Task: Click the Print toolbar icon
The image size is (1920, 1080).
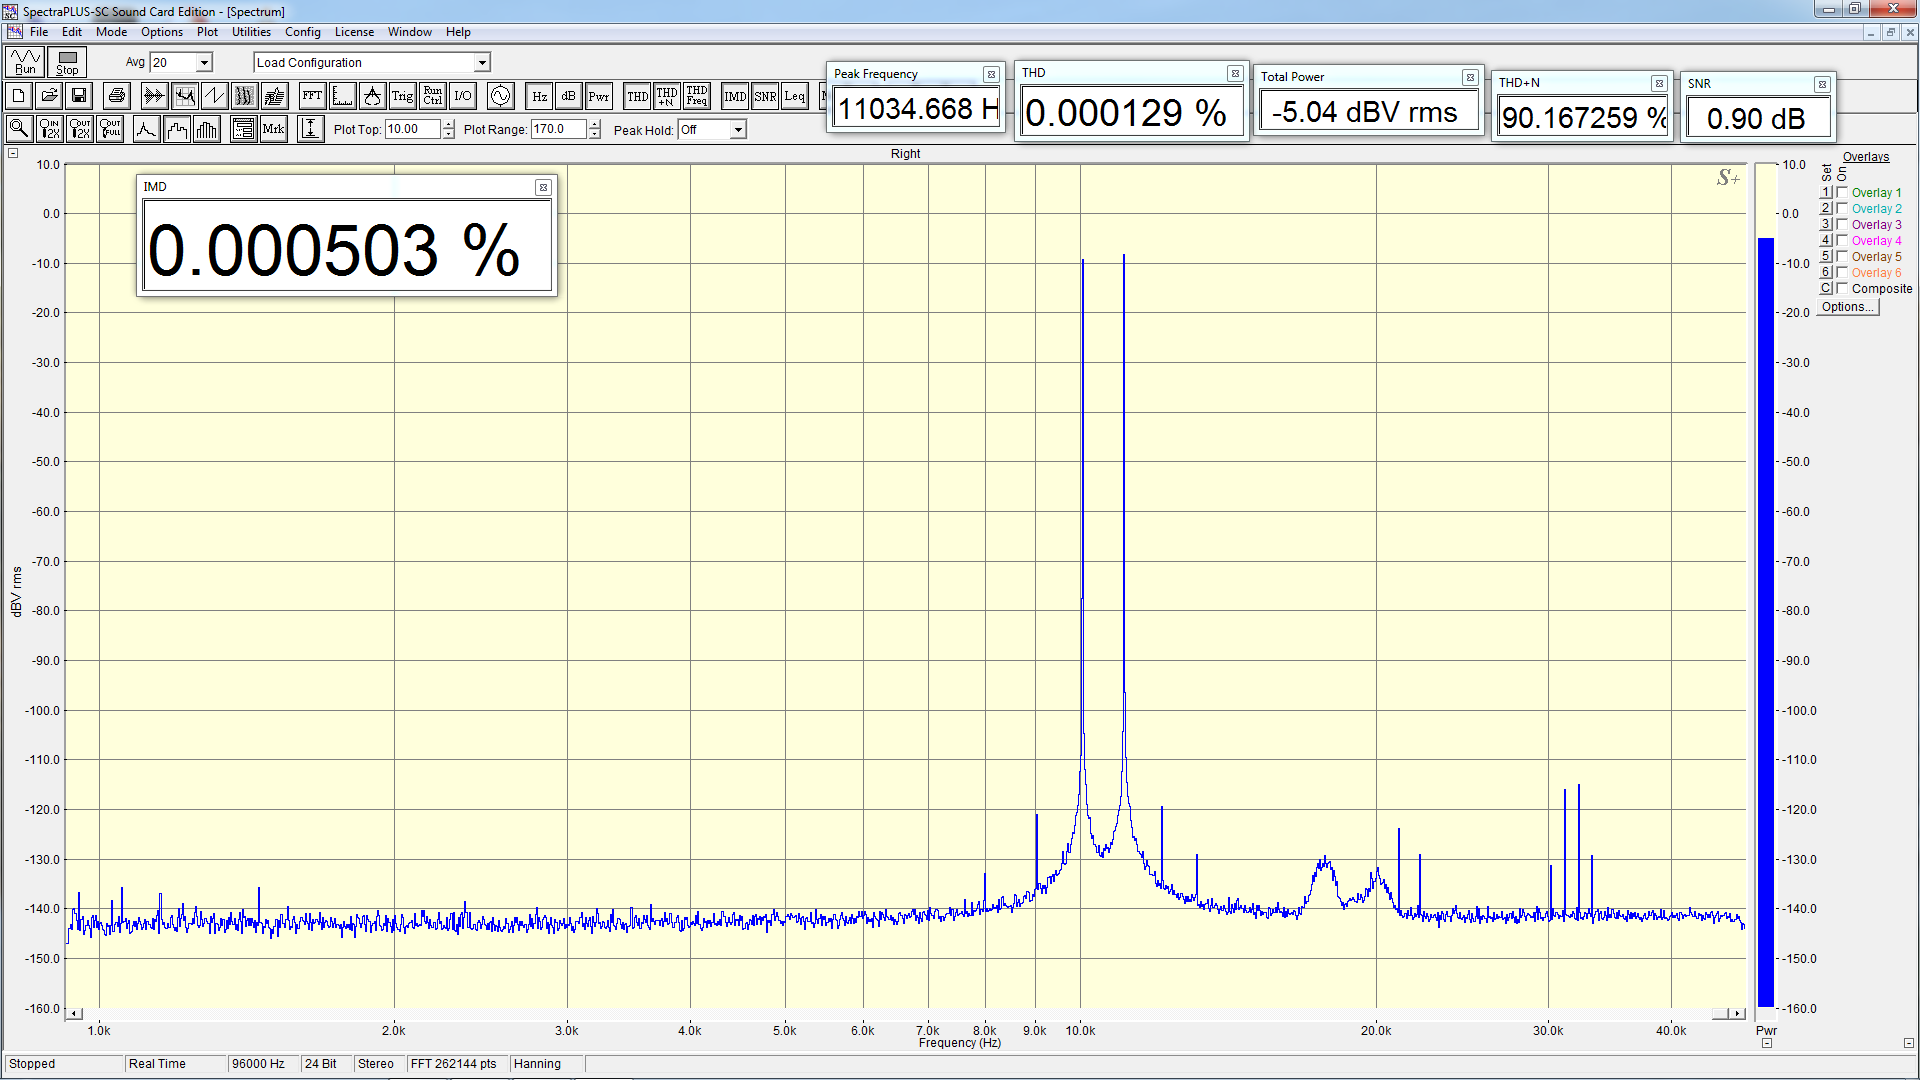Action: pyautogui.click(x=117, y=96)
